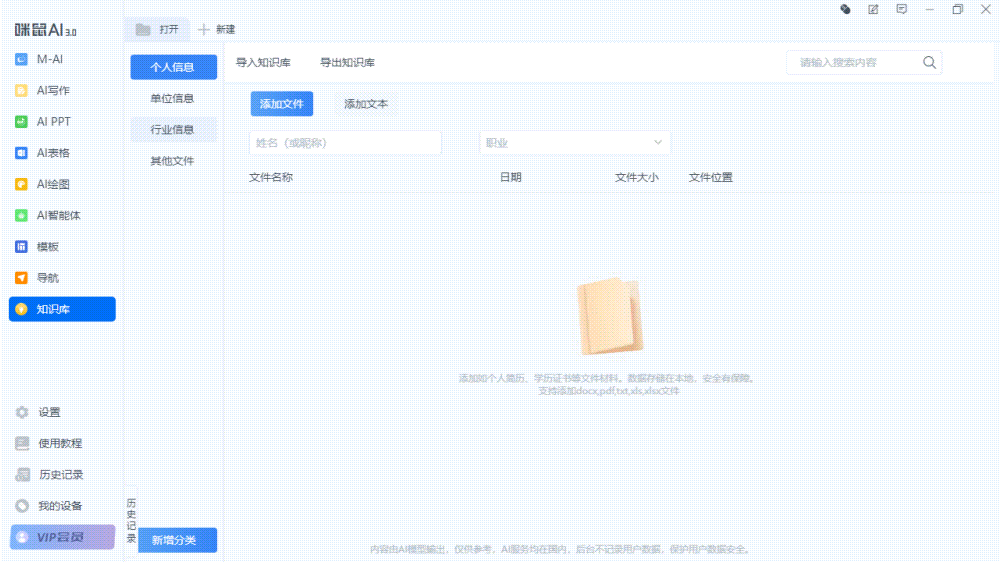Open 设置 settings in the sidebar
This screenshot has width=1000, height=562.
tap(49, 412)
